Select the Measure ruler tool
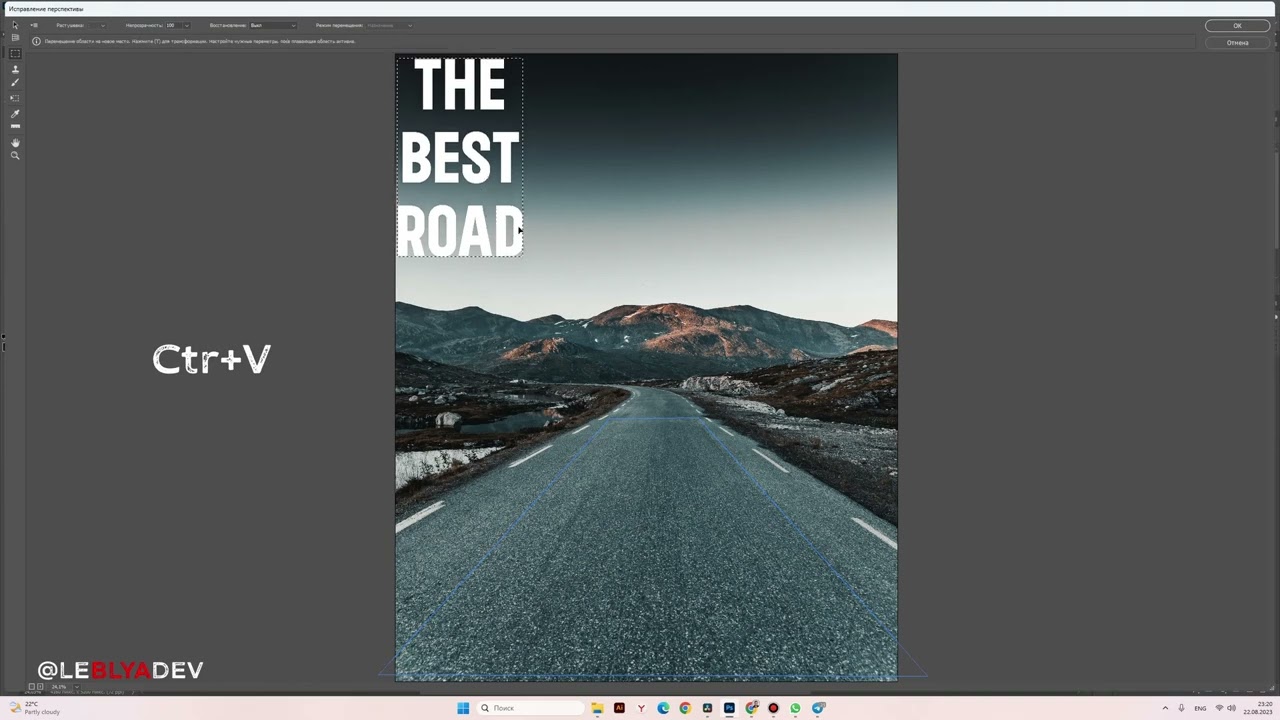Viewport: 1280px width, 720px height. [15, 127]
